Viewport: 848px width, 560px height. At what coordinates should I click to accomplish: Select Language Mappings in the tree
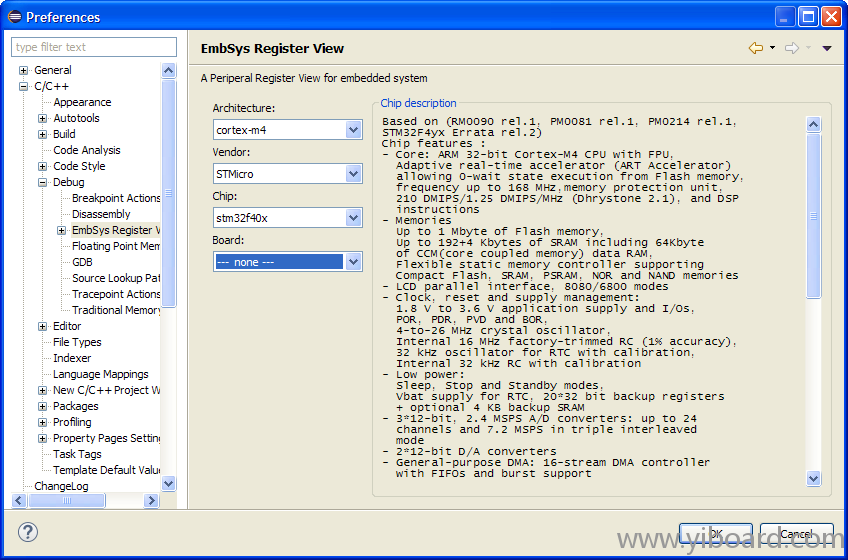(x=100, y=374)
